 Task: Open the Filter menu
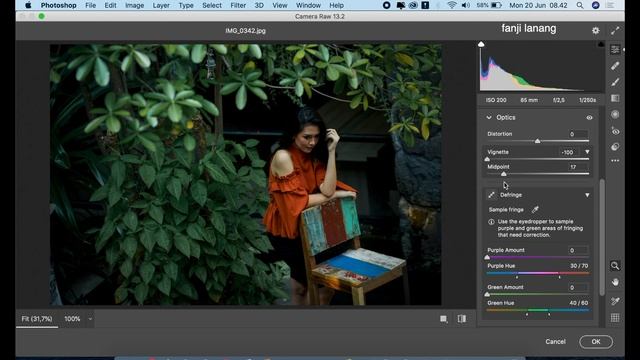click(238, 5)
